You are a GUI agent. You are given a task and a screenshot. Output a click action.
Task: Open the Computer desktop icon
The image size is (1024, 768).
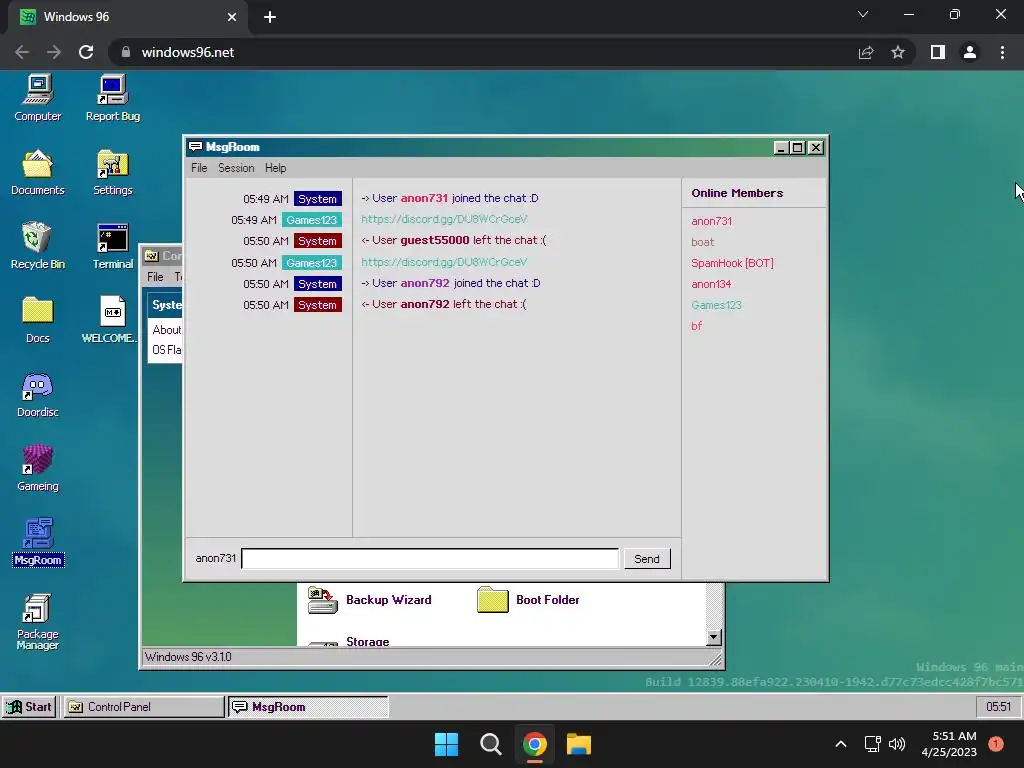click(x=38, y=98)
